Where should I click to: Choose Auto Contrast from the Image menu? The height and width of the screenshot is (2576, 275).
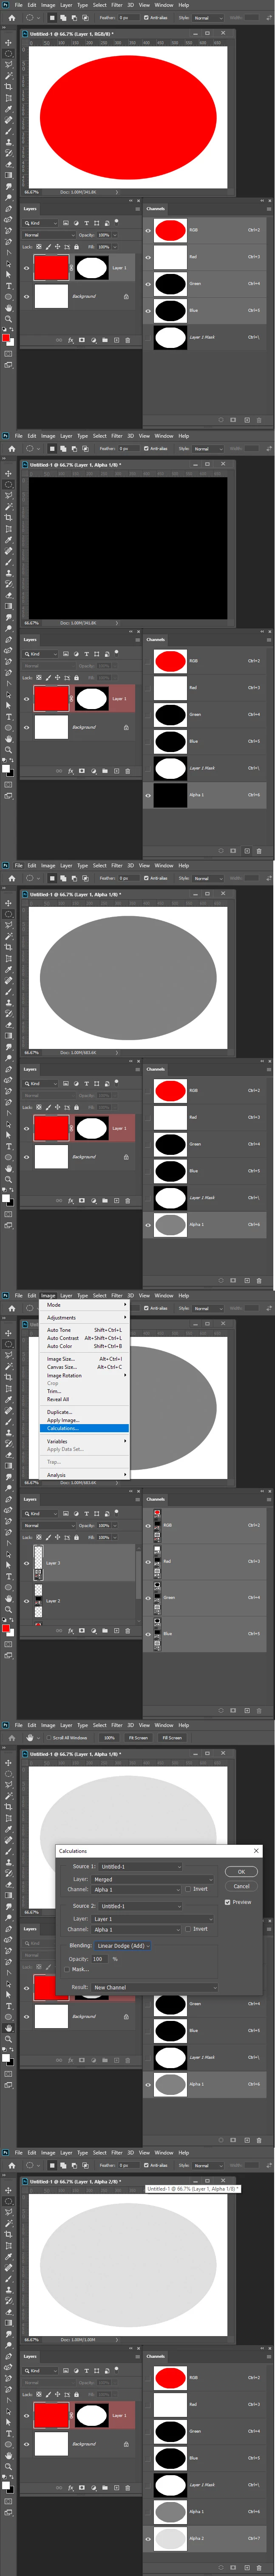click(84, 1338)
